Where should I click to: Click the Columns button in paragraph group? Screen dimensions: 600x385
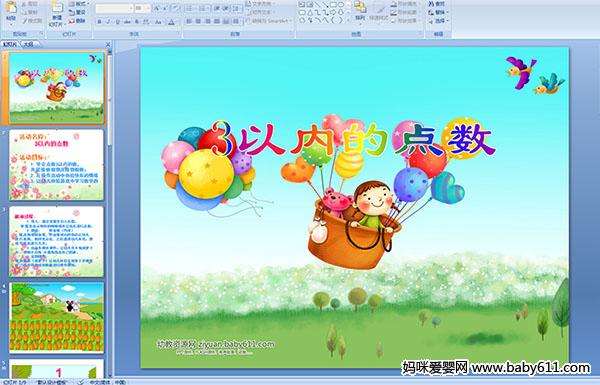point(236,21)
